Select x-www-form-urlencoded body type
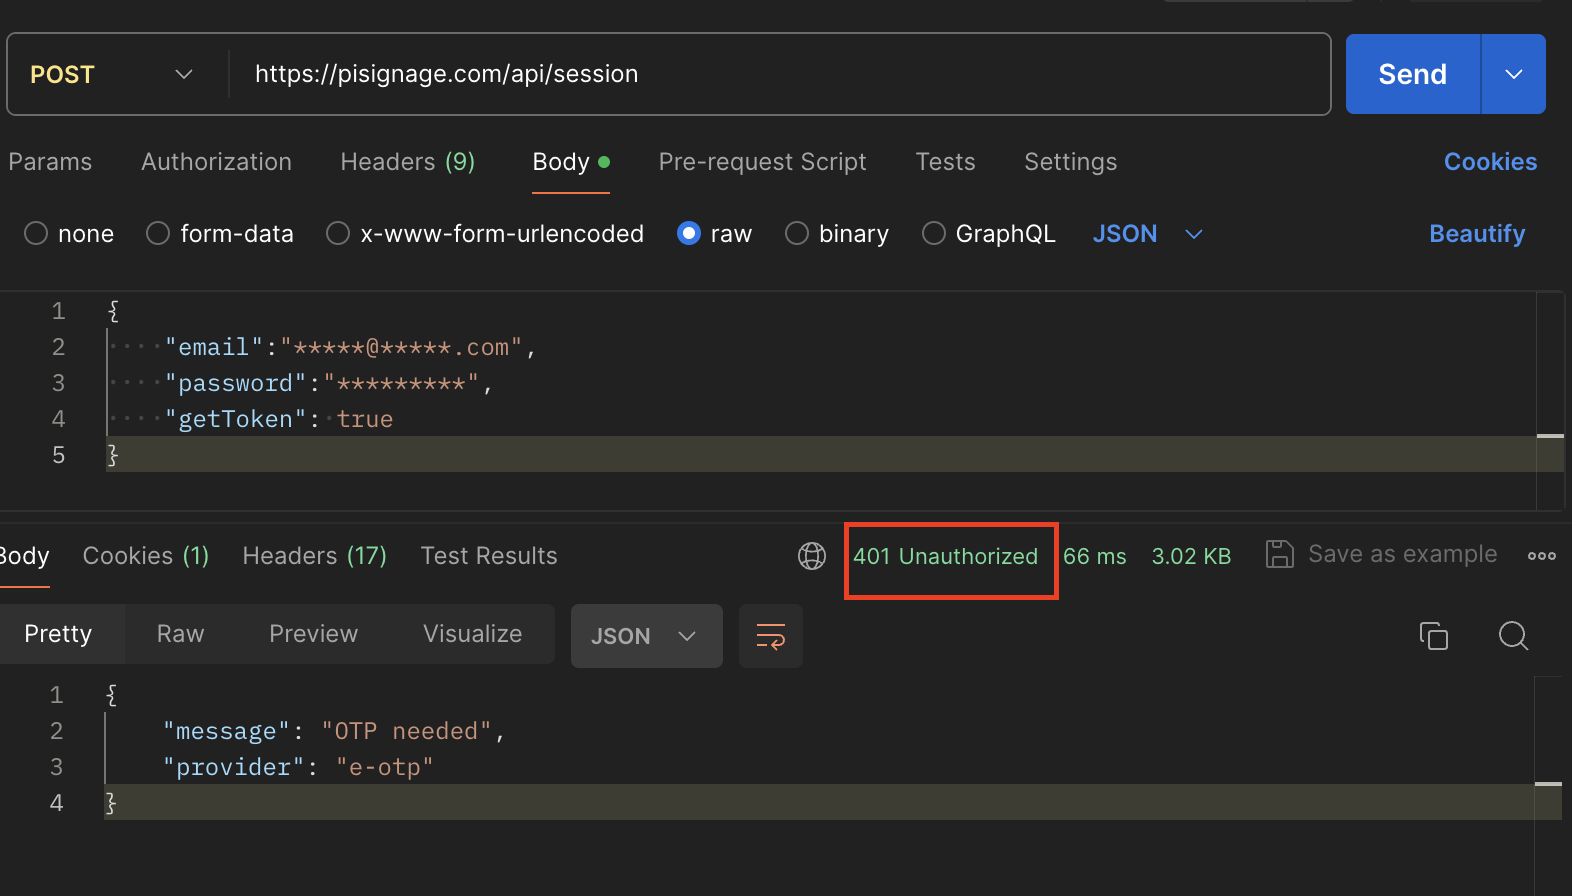This screenshot has width=1572, height=896. click(x=338, y=234)
